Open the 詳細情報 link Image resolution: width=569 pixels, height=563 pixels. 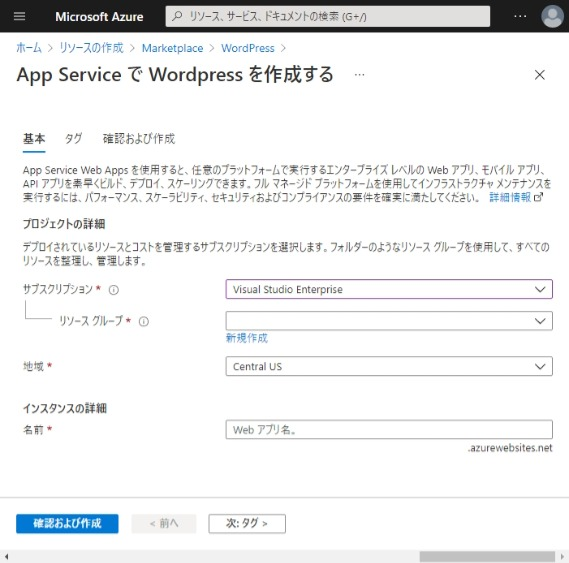click(x=510, y=197)
